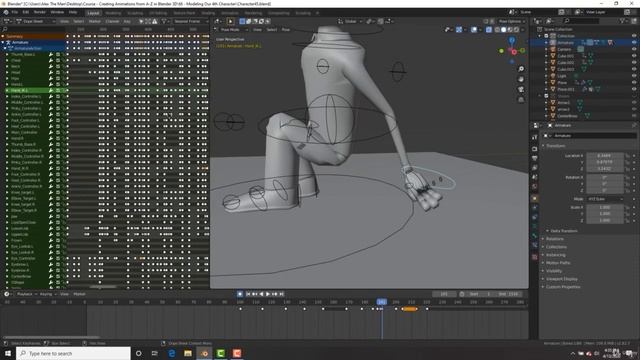Hide the Camera in outliner
Viewport: 640px width, 360px height.
[634, 49]
